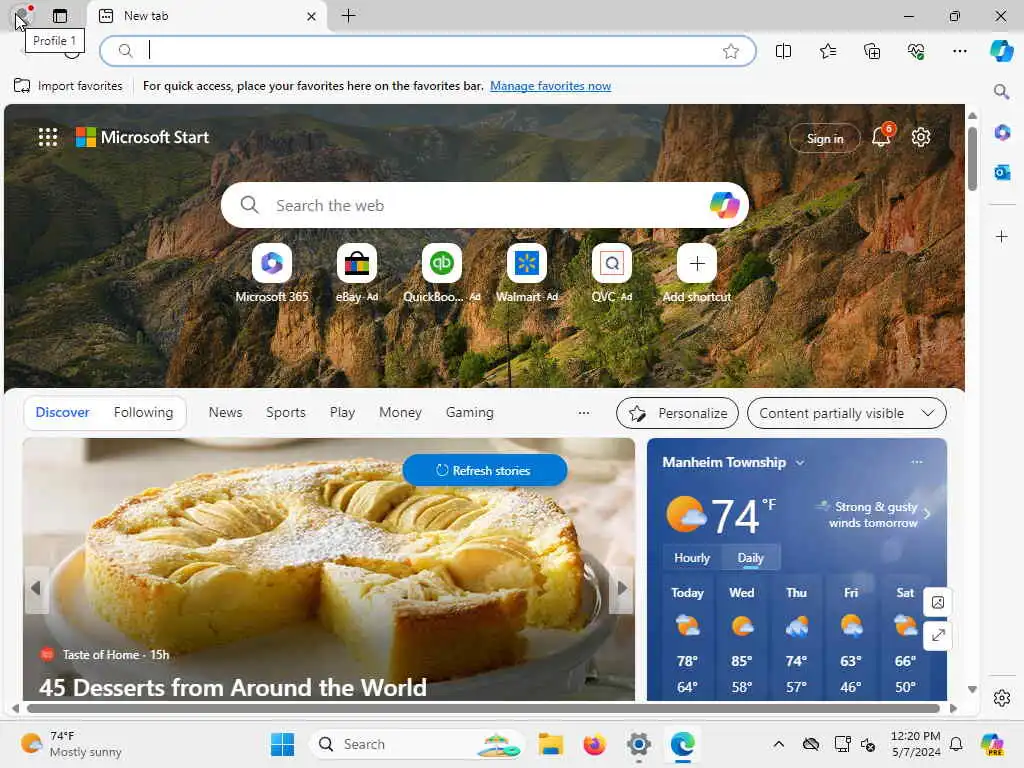Switch weather to Daily view
1024x768 pixels.
coord(750,558)
